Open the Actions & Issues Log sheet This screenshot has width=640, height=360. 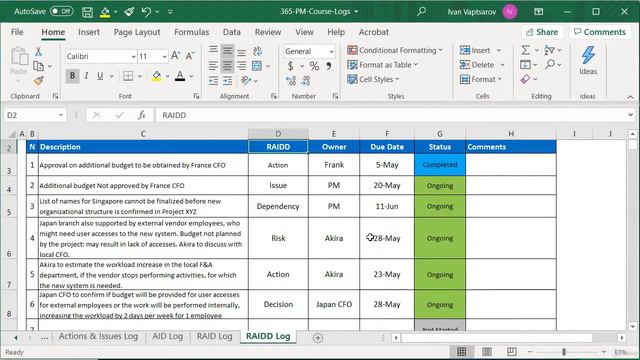[x=98, y=336]
